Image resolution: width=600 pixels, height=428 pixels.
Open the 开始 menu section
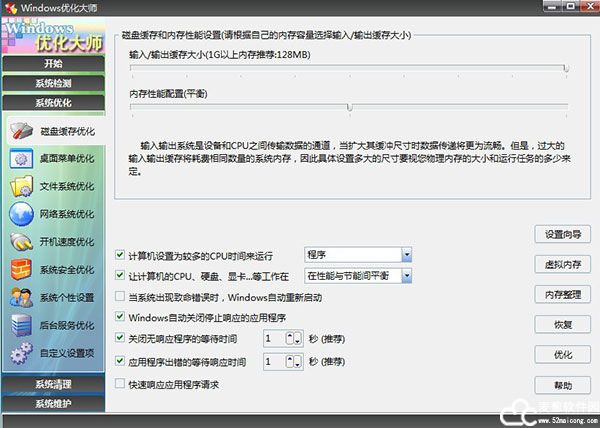click(53, 63)
